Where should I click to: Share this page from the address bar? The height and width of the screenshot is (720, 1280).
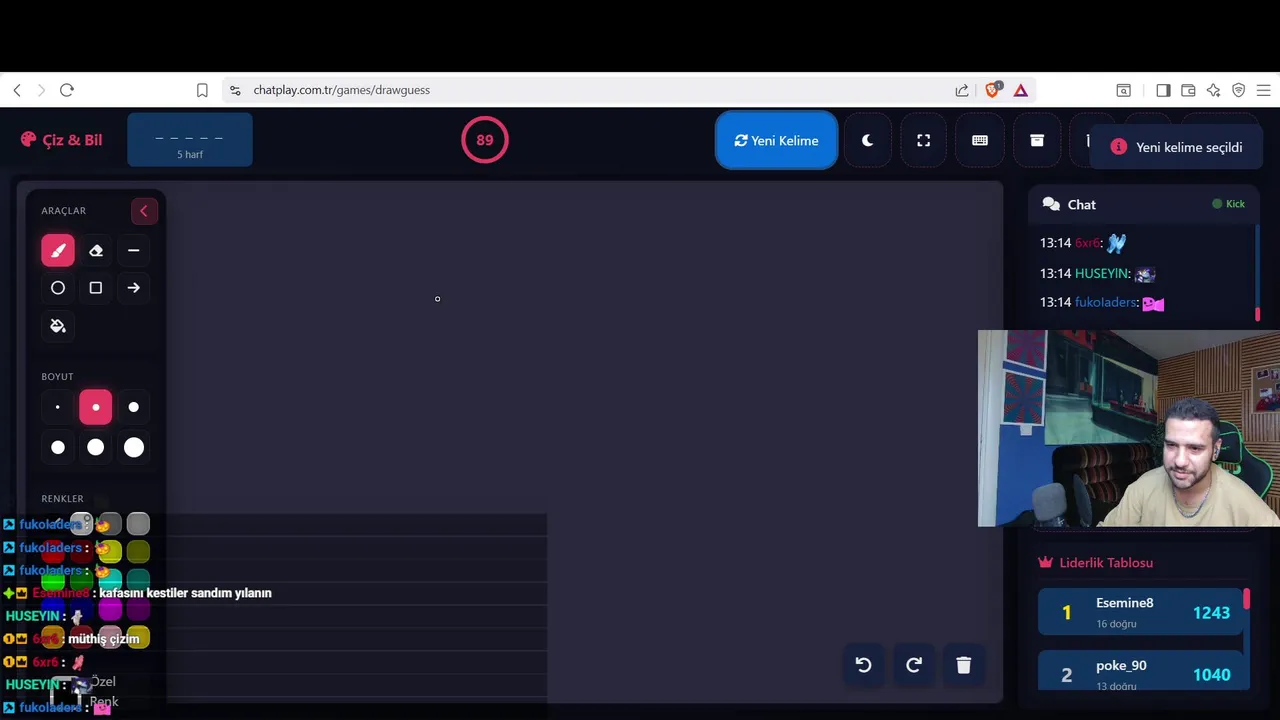[962, 90]
